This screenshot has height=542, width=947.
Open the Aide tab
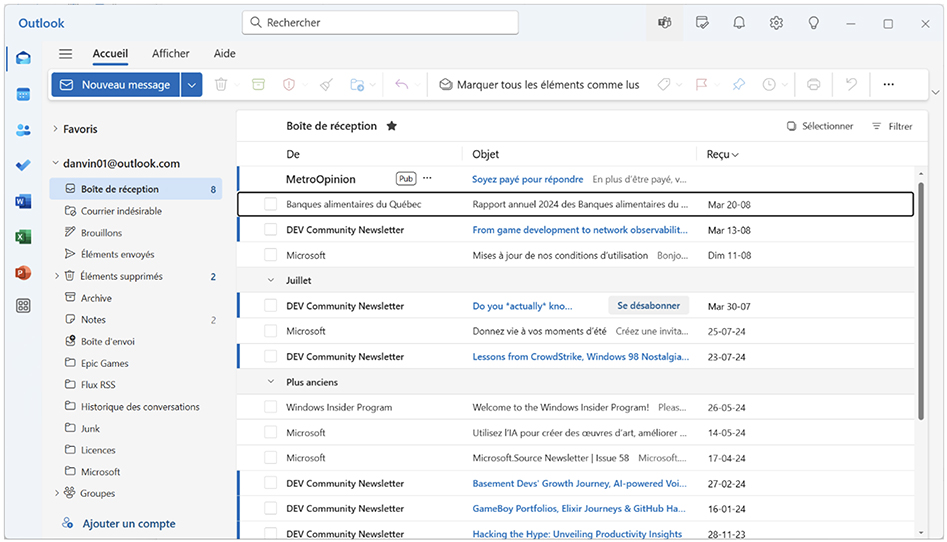tap(225, 54)
